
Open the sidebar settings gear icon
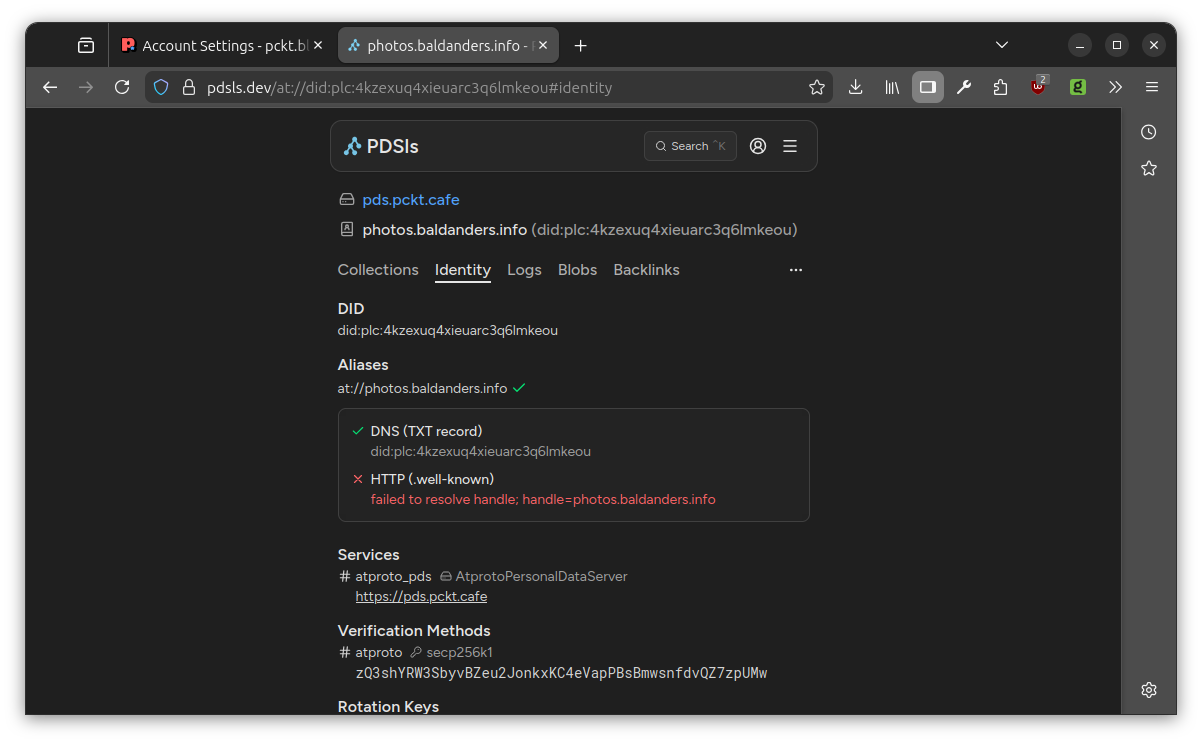click(1149, 690)
